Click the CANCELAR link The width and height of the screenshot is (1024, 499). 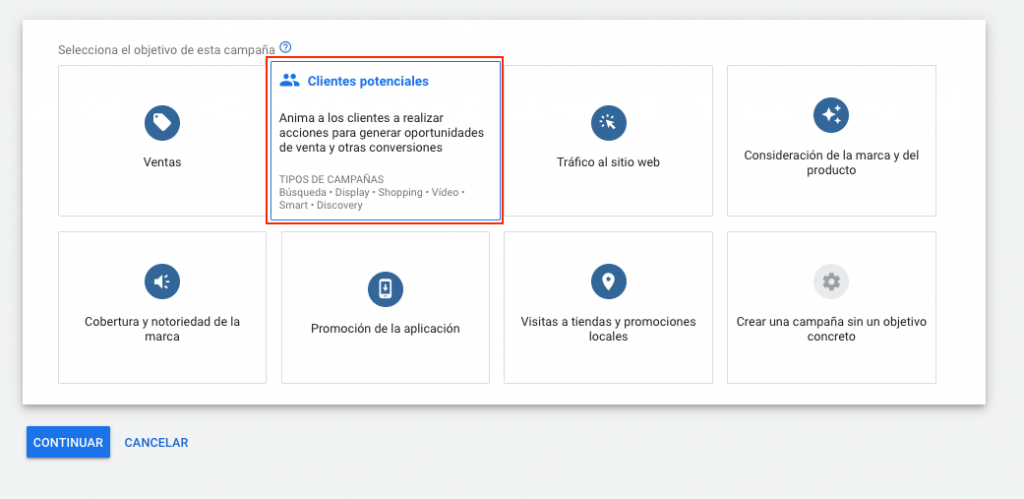tap(156, 443)
